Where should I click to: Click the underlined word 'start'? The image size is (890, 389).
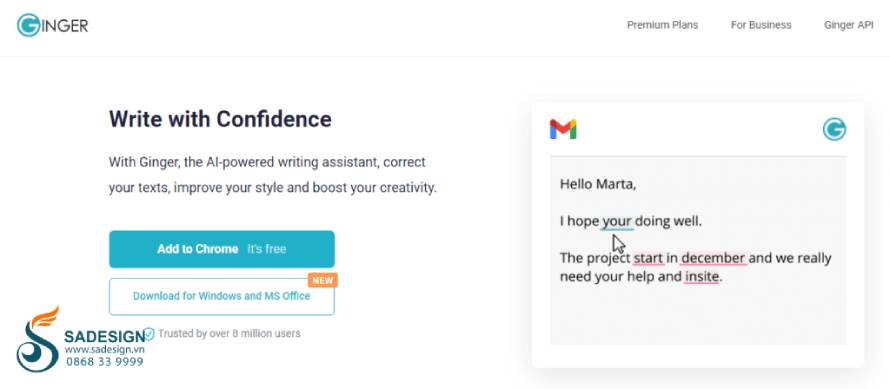pos(648,258)
